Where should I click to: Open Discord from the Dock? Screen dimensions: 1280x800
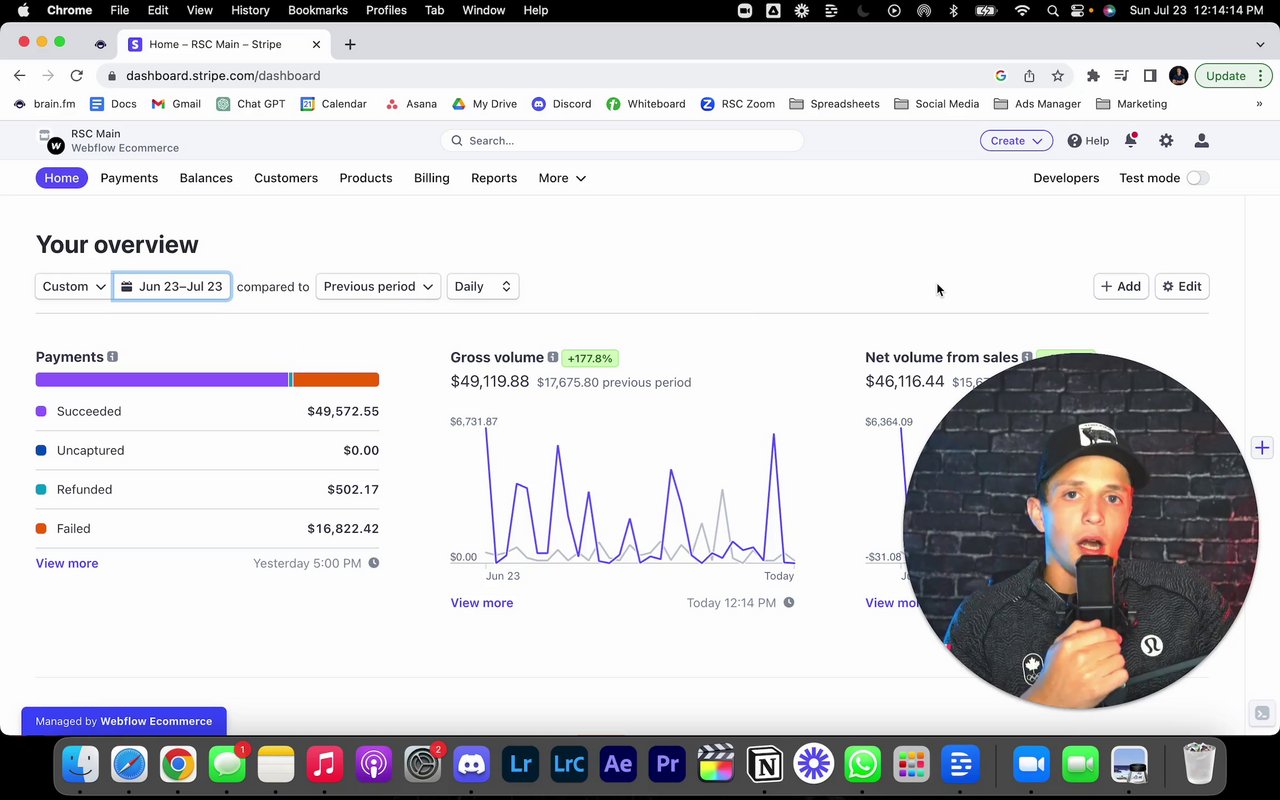471,765
